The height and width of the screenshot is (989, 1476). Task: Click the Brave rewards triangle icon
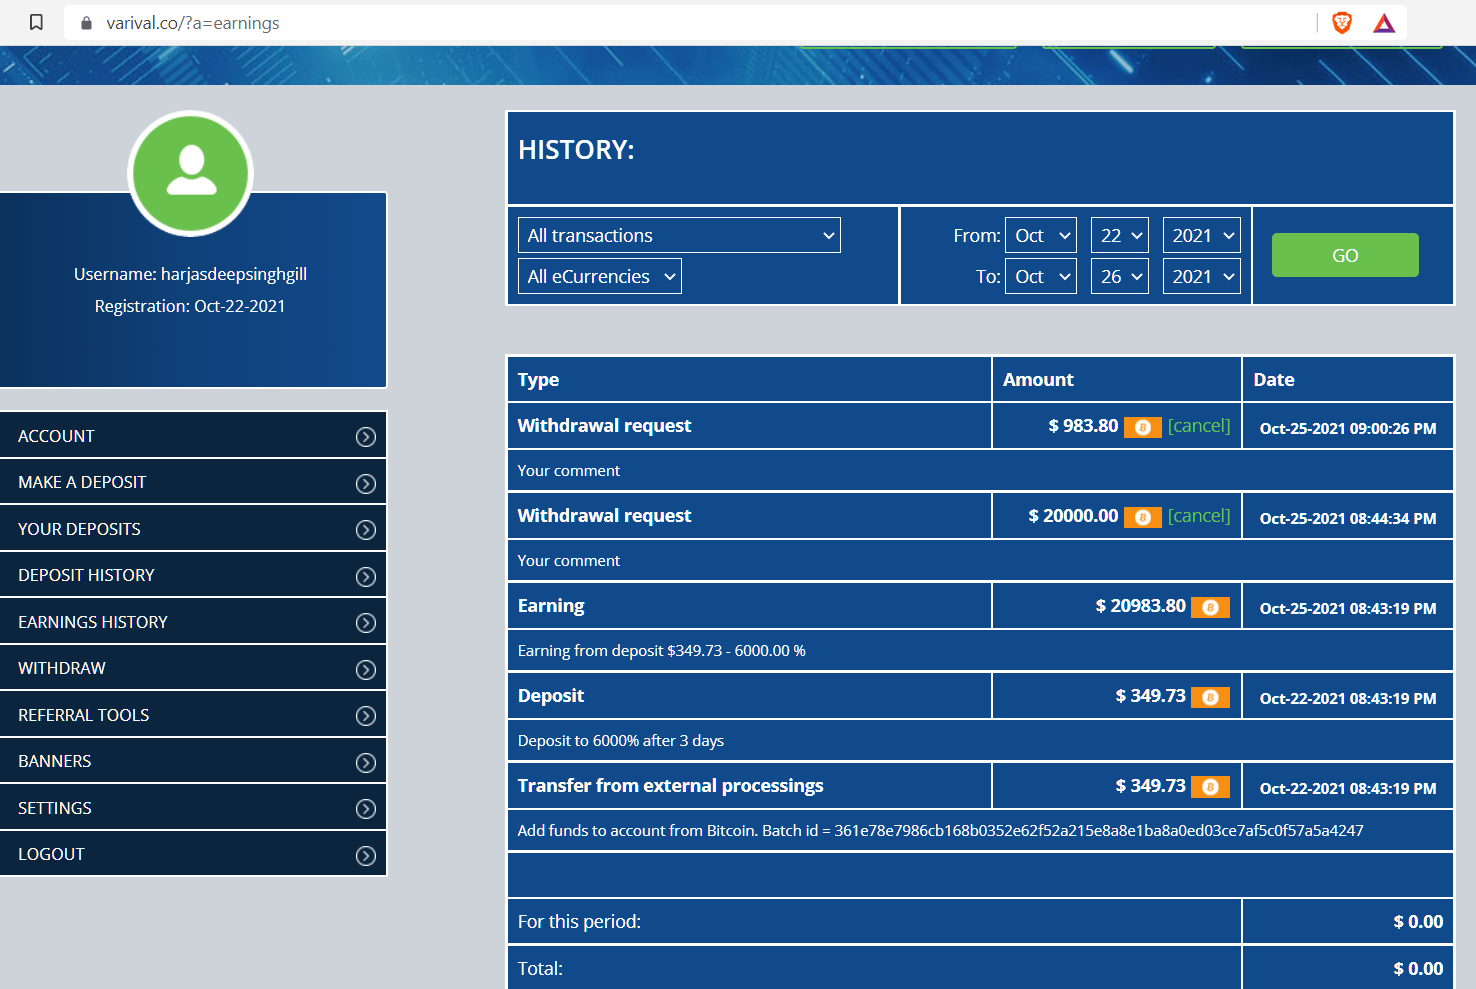click(1384, 22)
